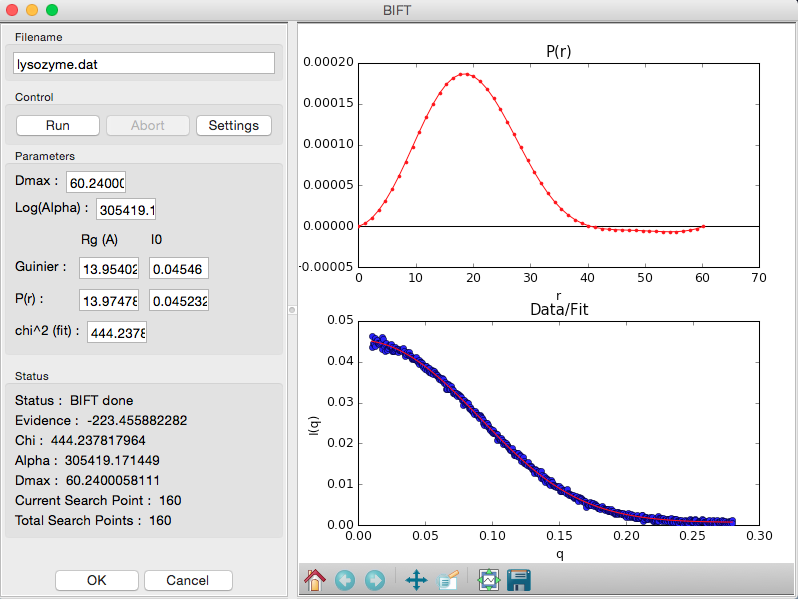Save the figure using floppy disk icon
The width and height of the screenshot is (798, 599).
point(519,580)
